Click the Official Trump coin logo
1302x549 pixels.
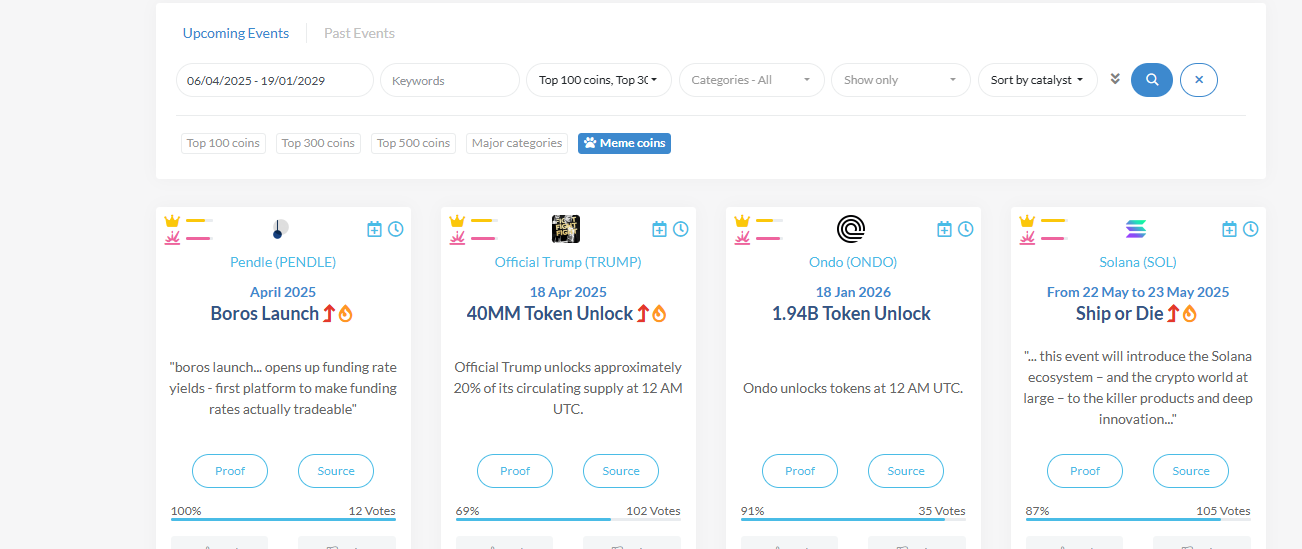566,229
